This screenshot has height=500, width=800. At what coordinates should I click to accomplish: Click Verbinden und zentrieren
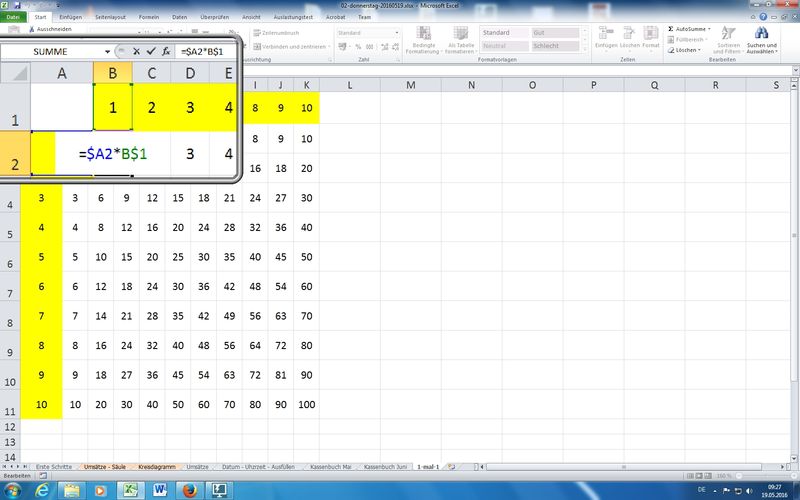[x=289, y=46]
